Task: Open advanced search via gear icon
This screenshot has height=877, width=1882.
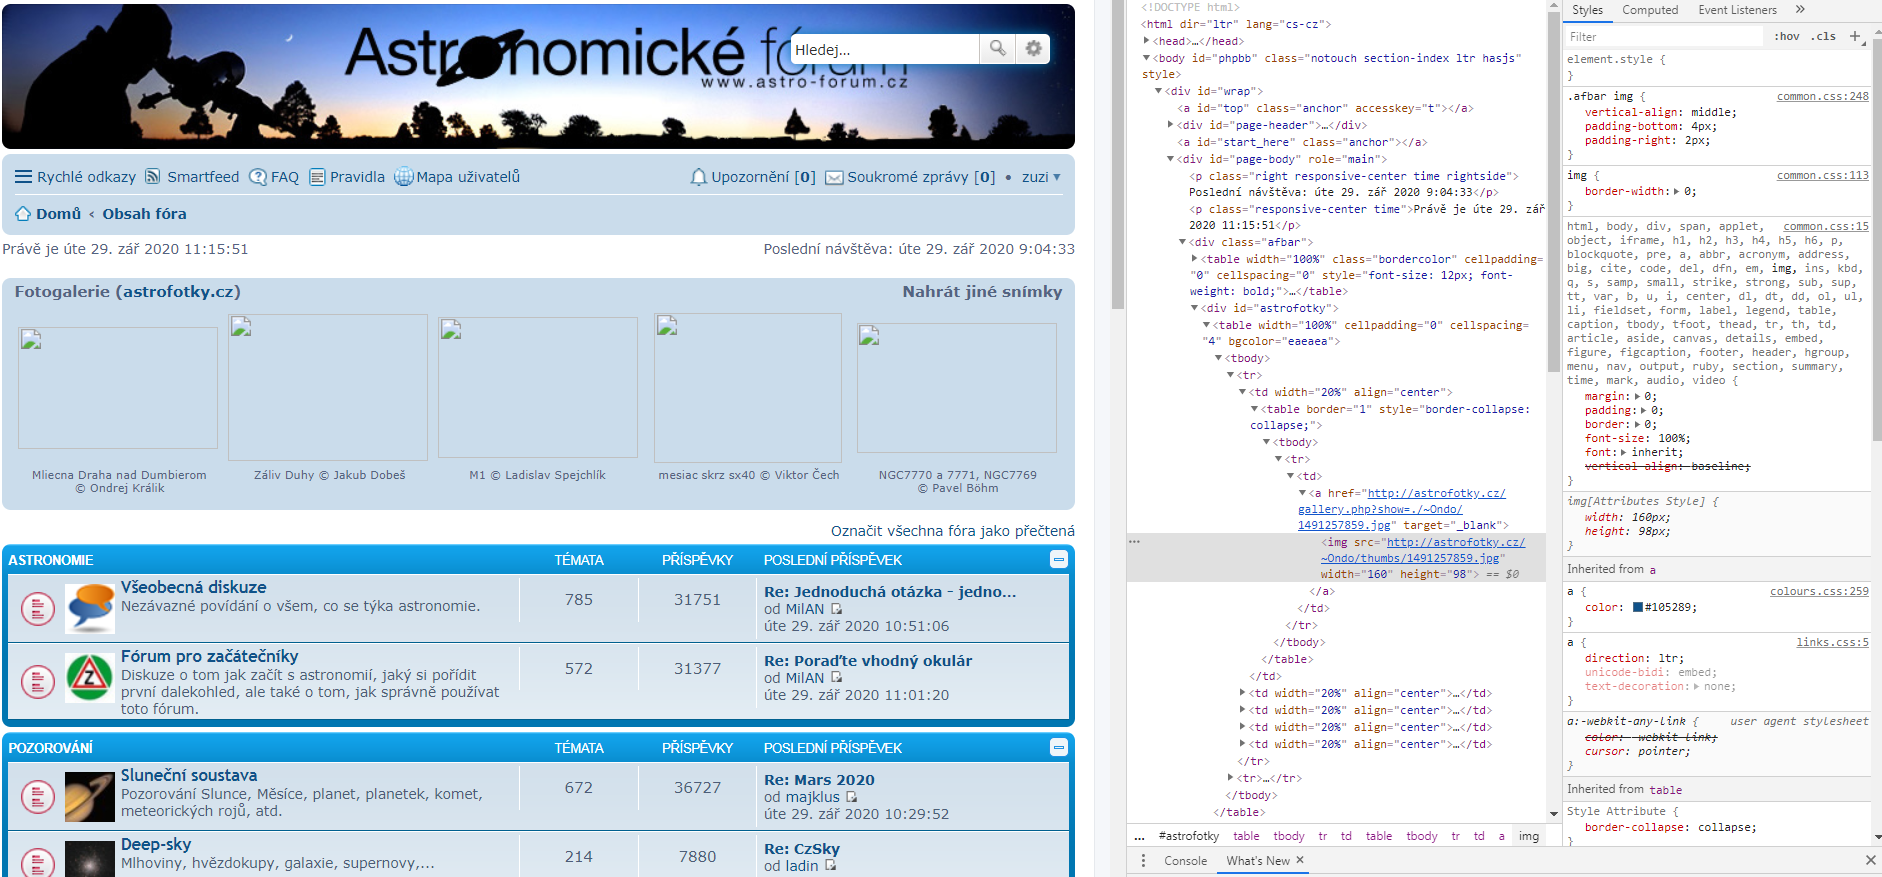Action: click(x=1033, y=49)
